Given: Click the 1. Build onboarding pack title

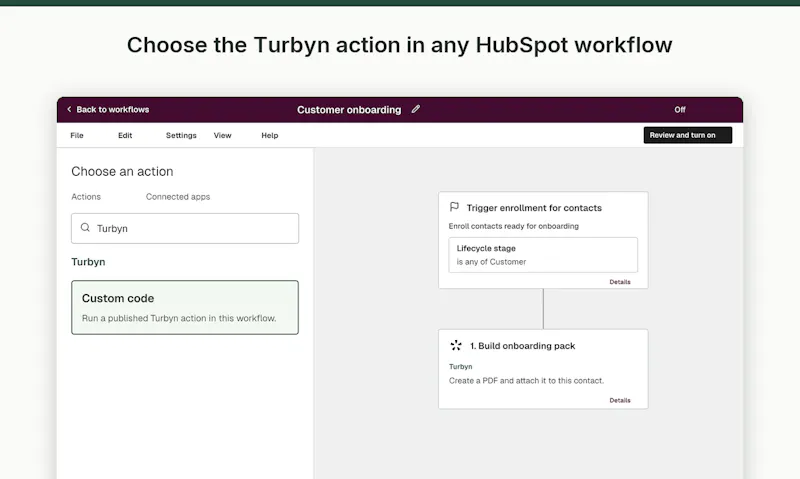Looking at the screenshot, I should [522, 345].
